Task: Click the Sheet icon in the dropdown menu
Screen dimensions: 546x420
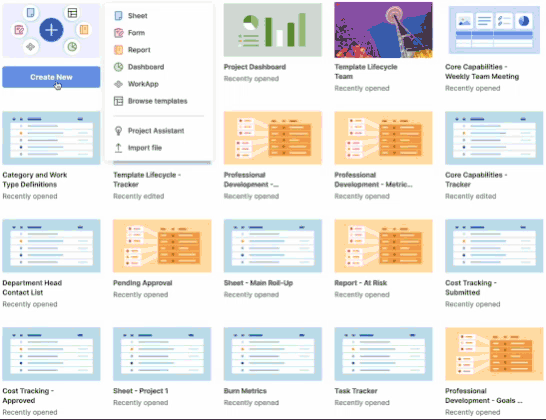Action: pos(118,16)
